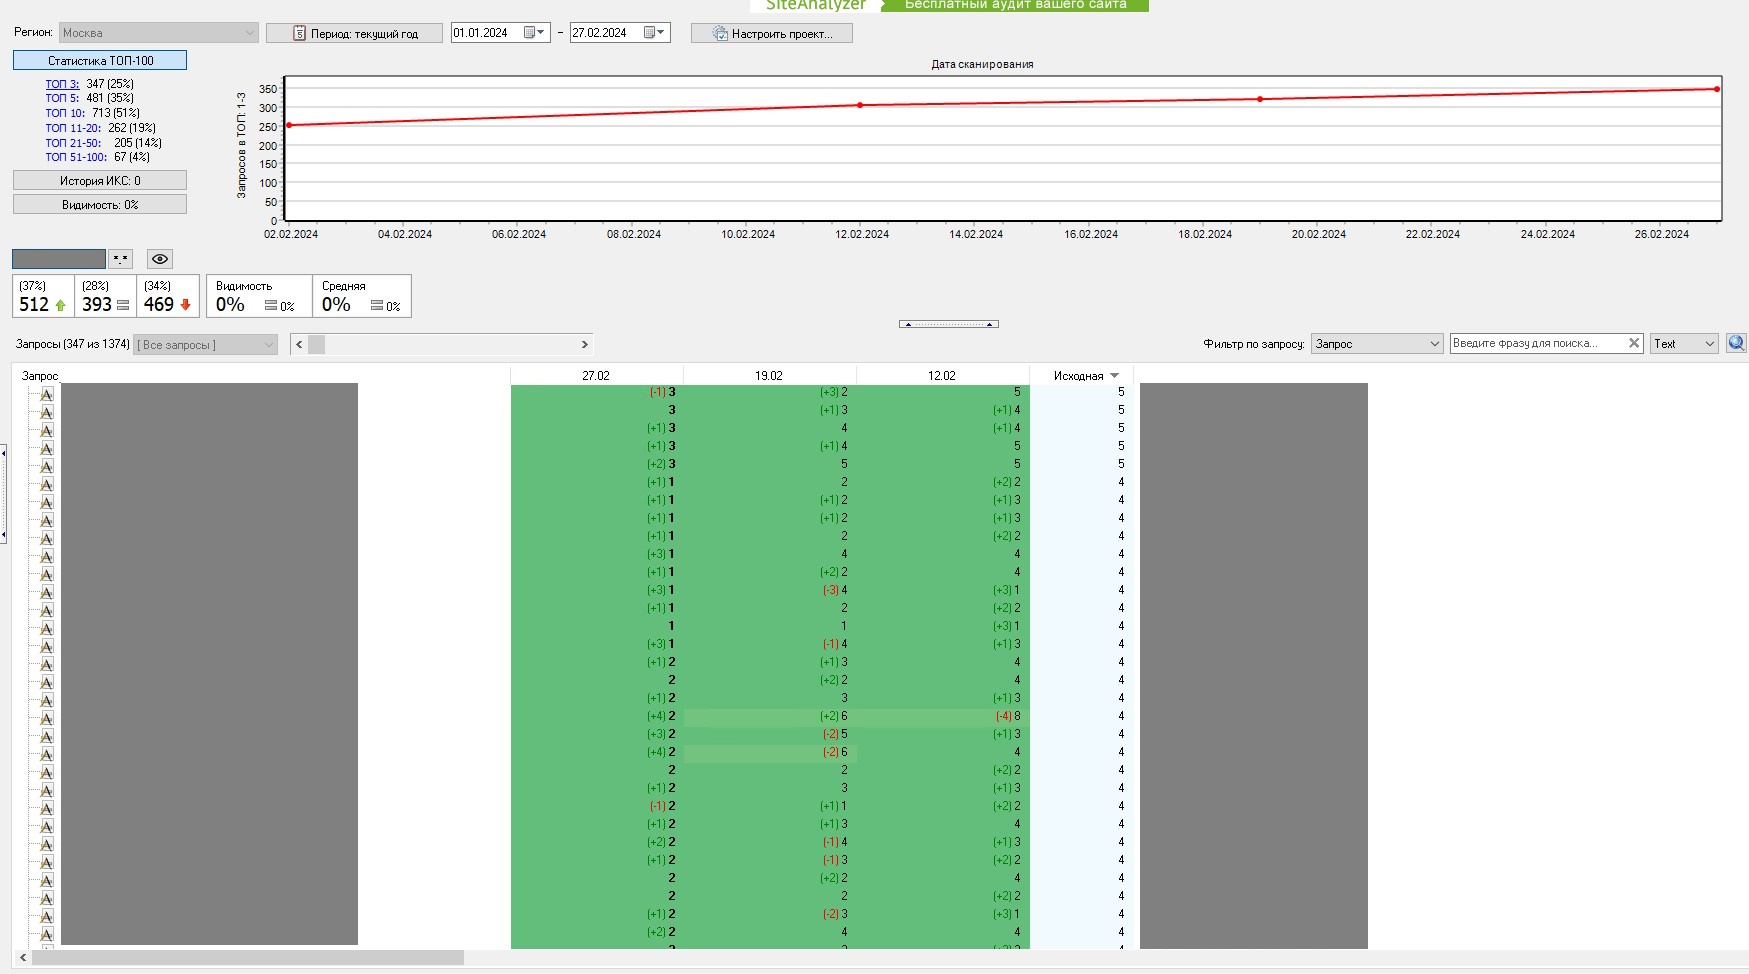Sort by the Исходная column header arrow
Viewport: 1749px width, 974px height.
click(1115, 376)
